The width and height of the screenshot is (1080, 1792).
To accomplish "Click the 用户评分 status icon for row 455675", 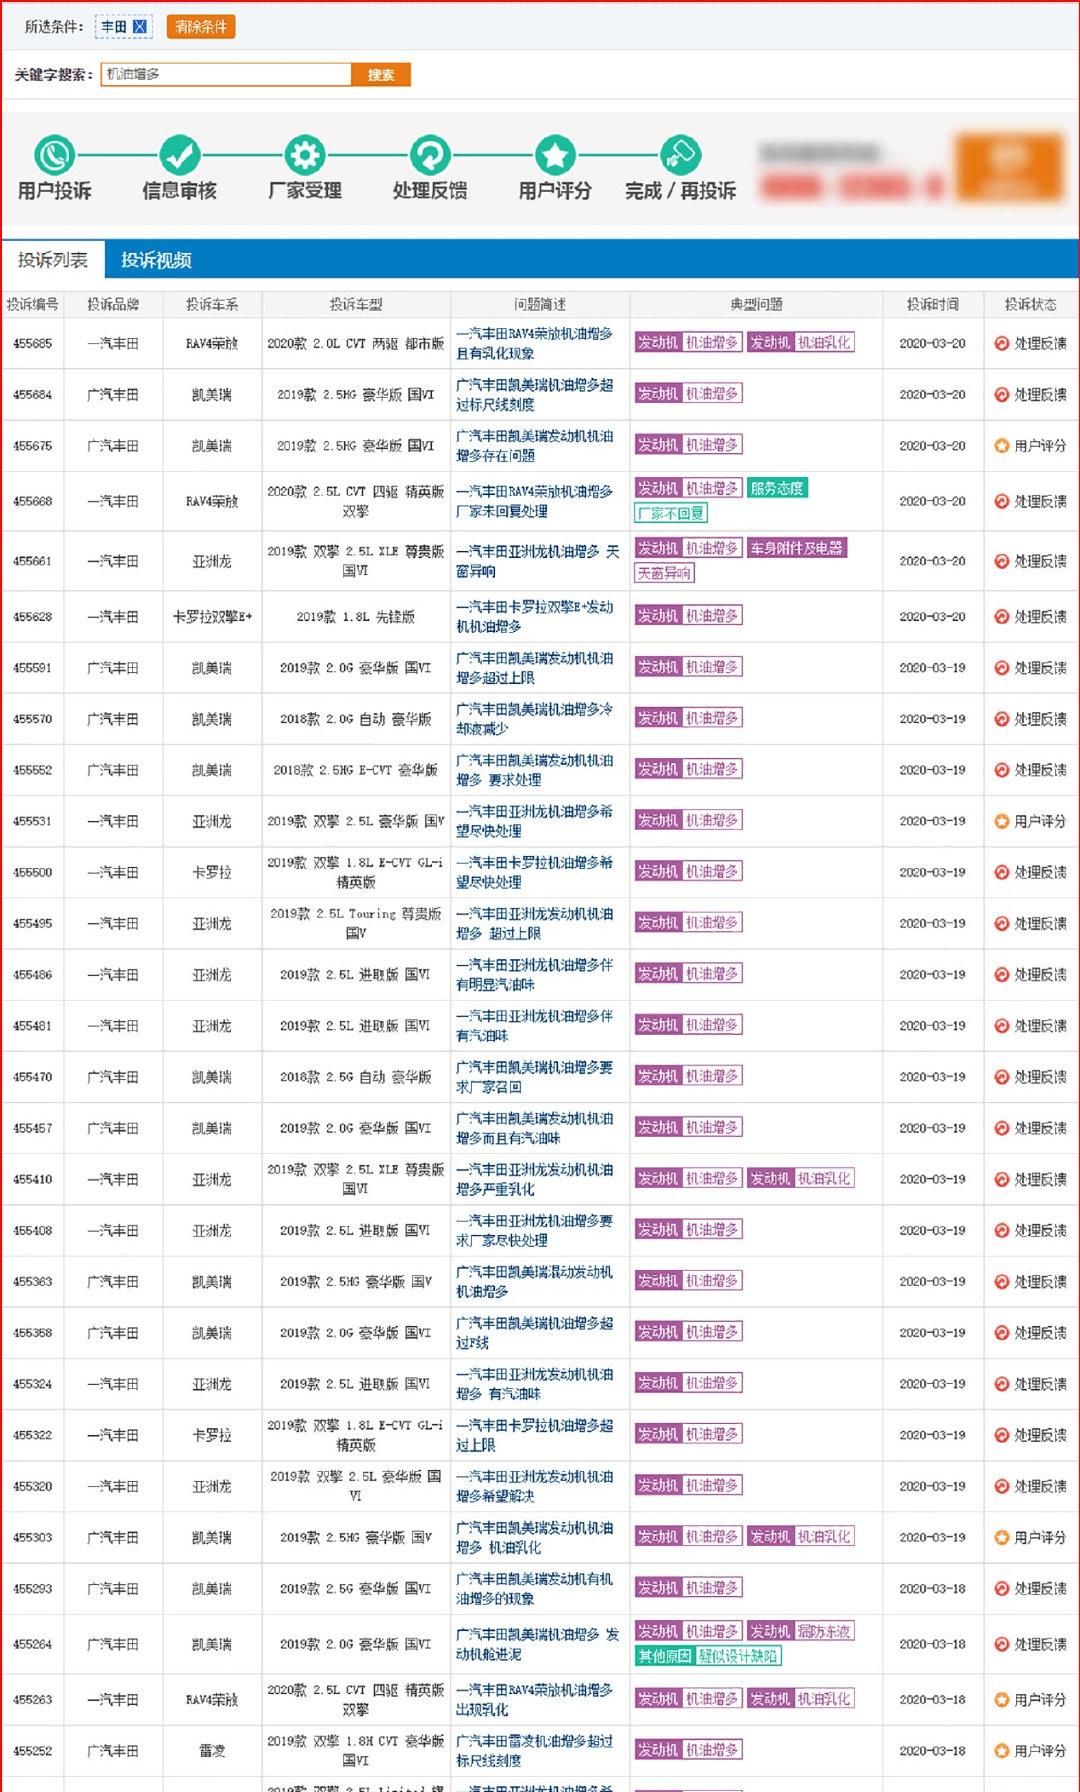I will click(1001, 445).
